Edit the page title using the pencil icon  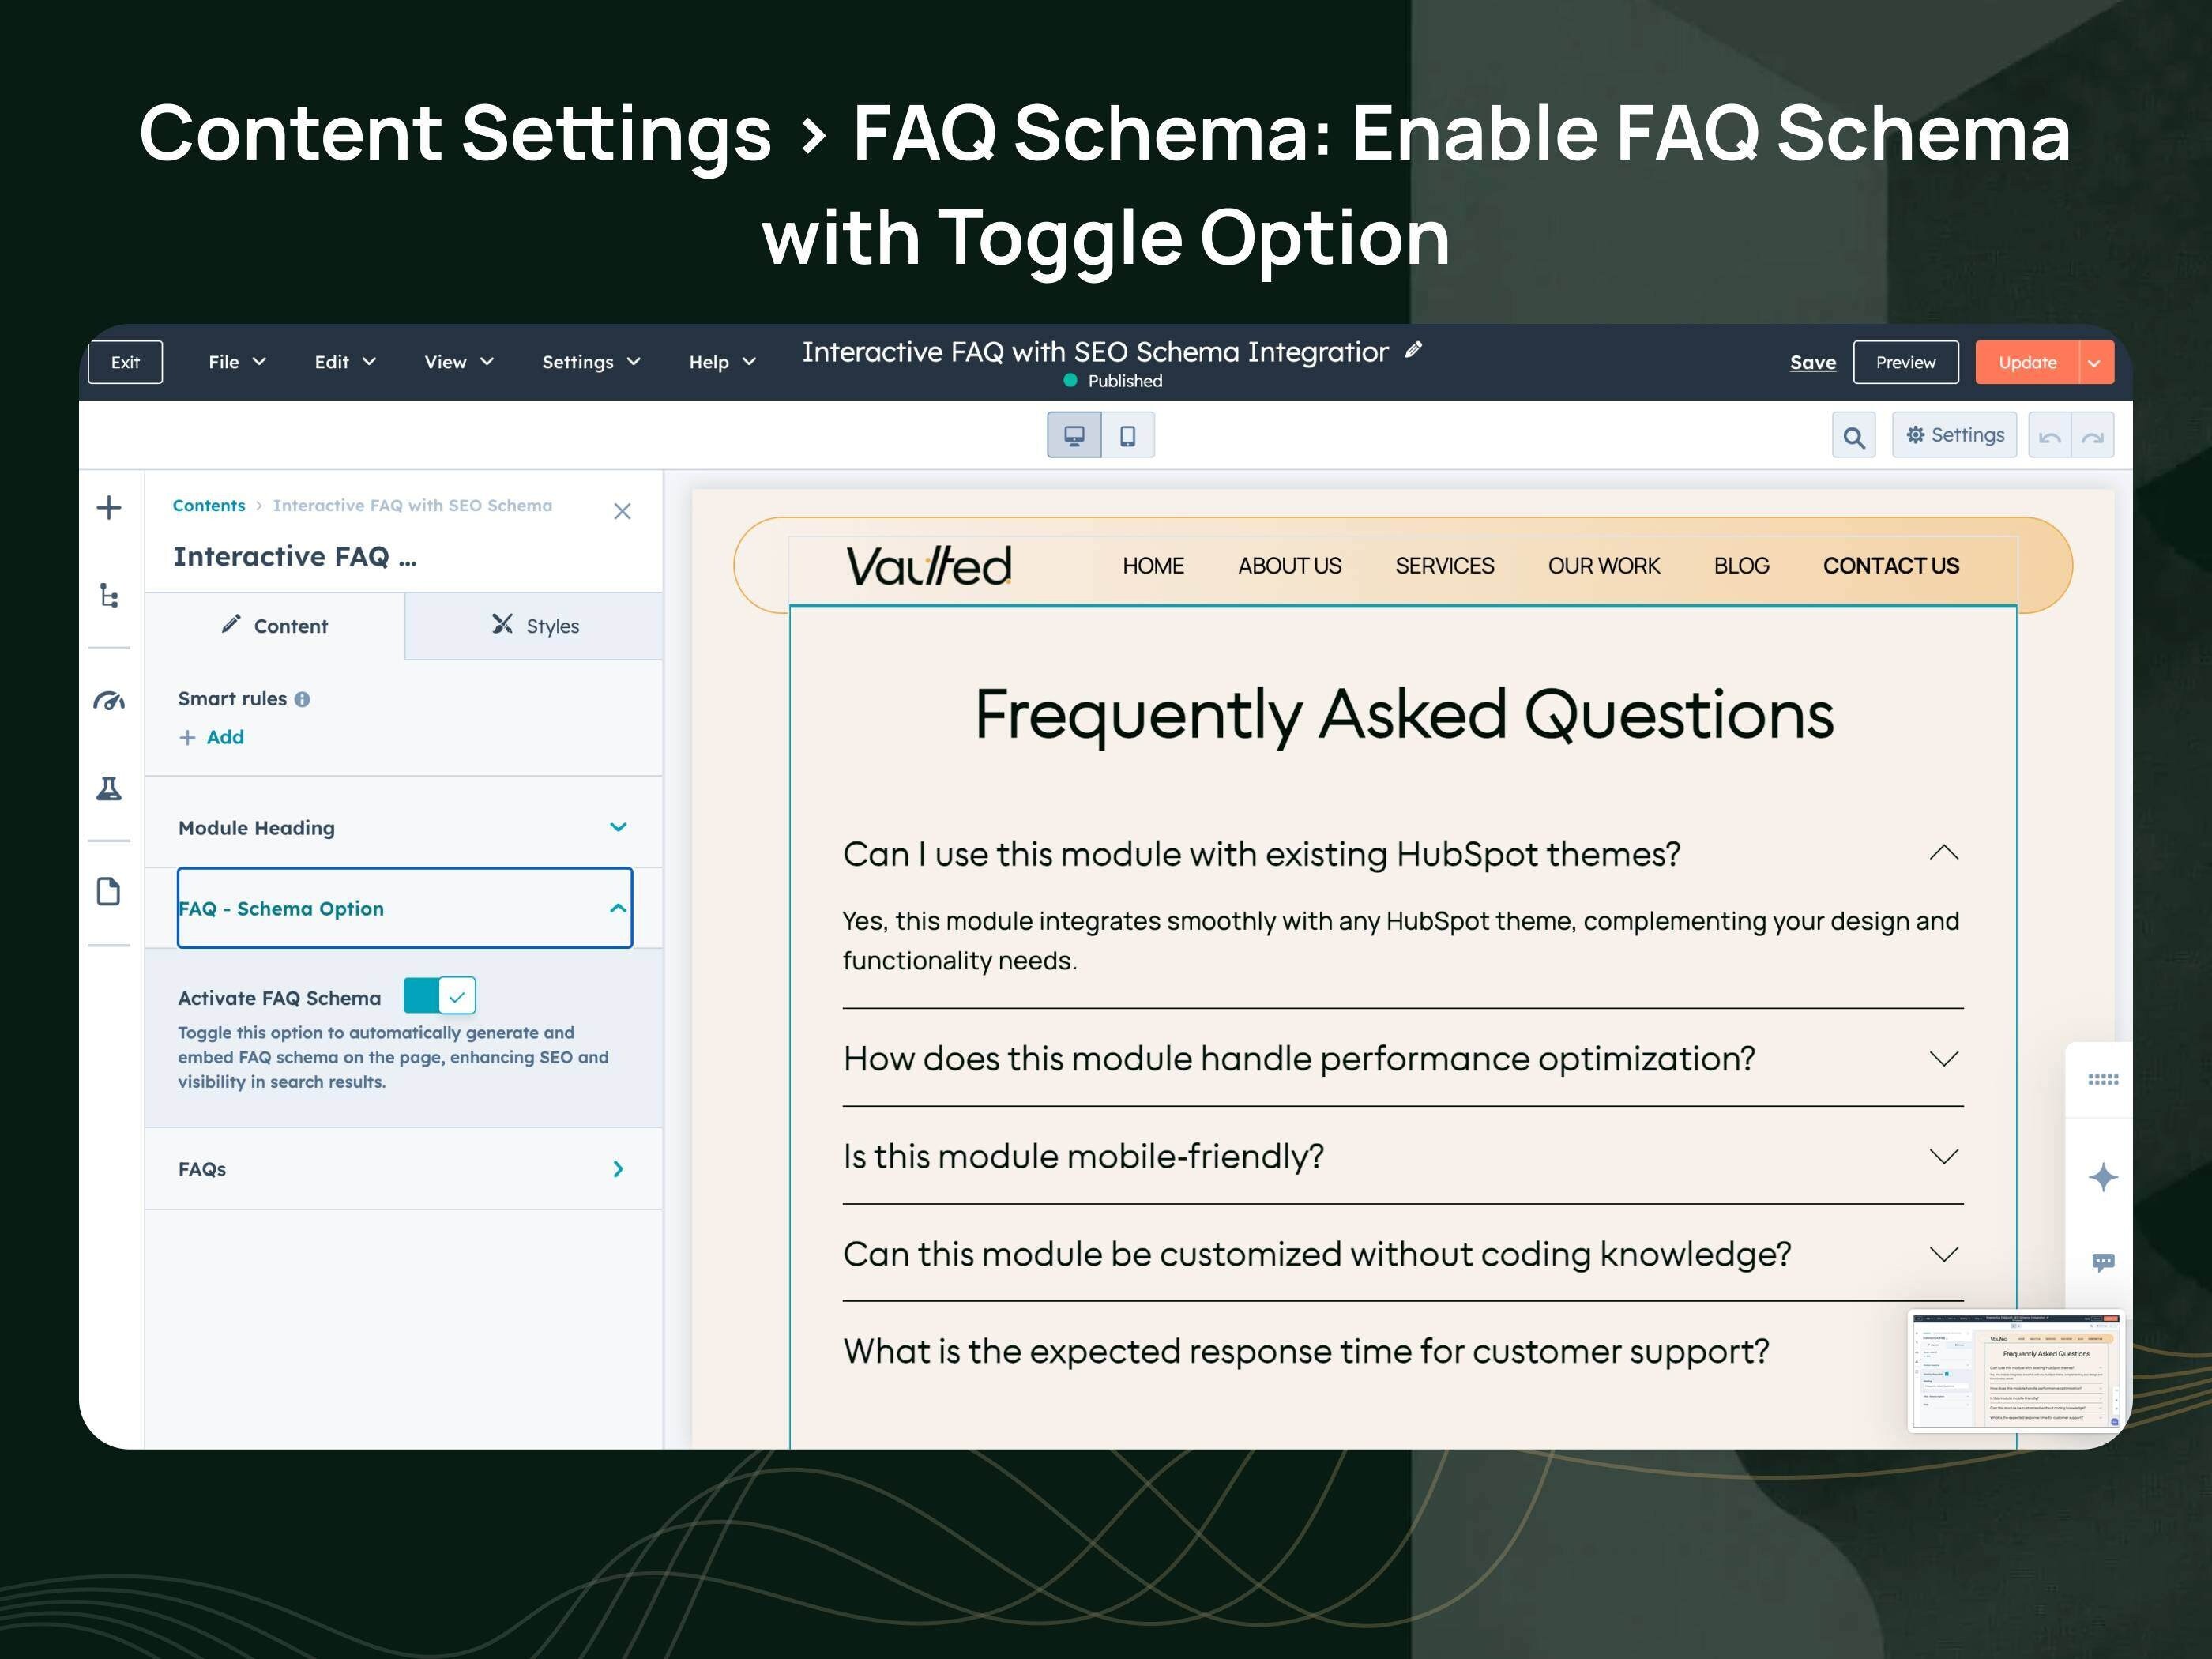(x=1413, y=349)
